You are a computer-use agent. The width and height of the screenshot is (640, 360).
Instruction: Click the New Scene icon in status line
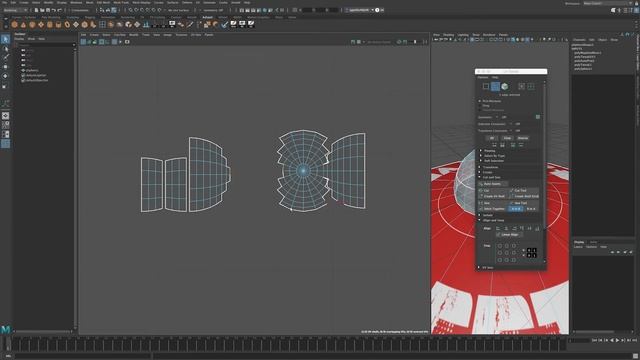36,10
